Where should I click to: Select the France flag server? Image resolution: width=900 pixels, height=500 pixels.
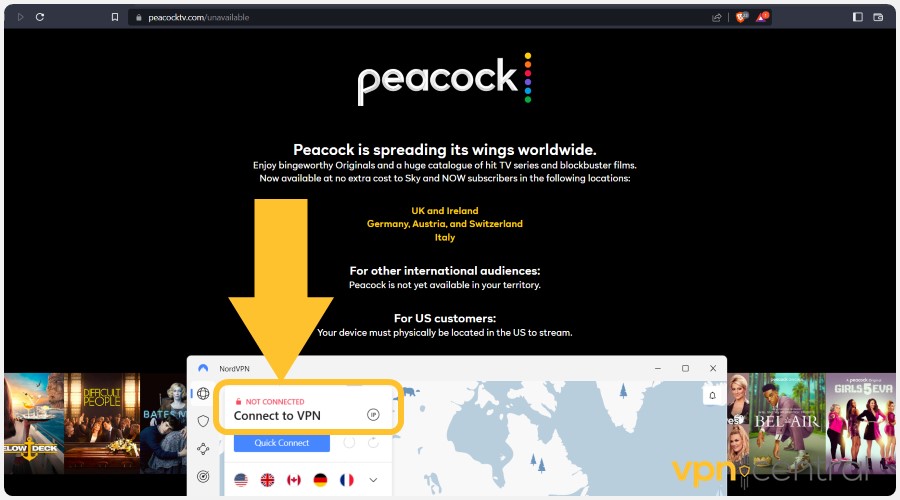[347, 480]
